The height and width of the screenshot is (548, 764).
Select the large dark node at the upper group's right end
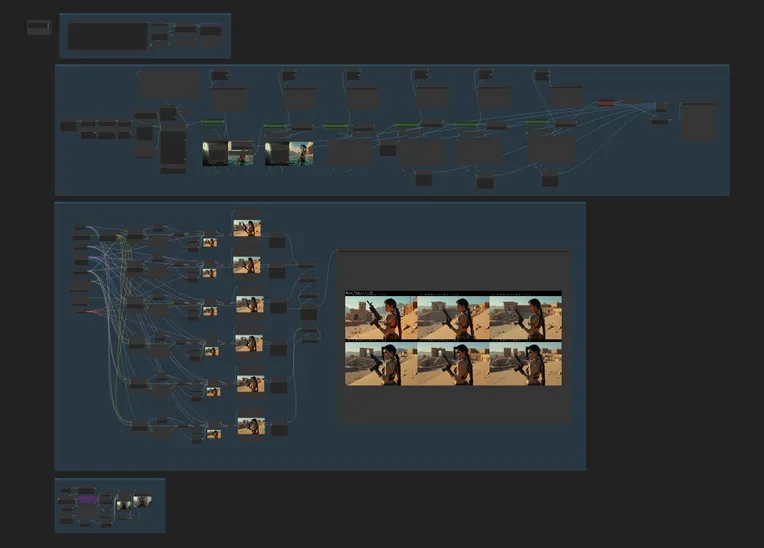click(698, 122)
